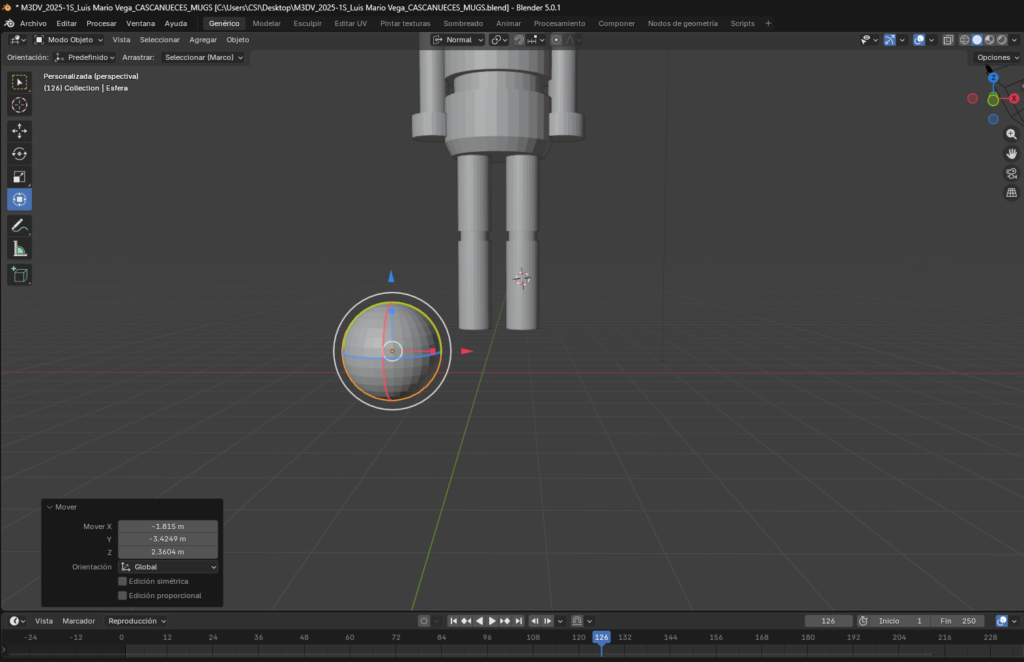Click the camera view icon
This screenshot has width=1024, height=662.
click(1011, 173)
